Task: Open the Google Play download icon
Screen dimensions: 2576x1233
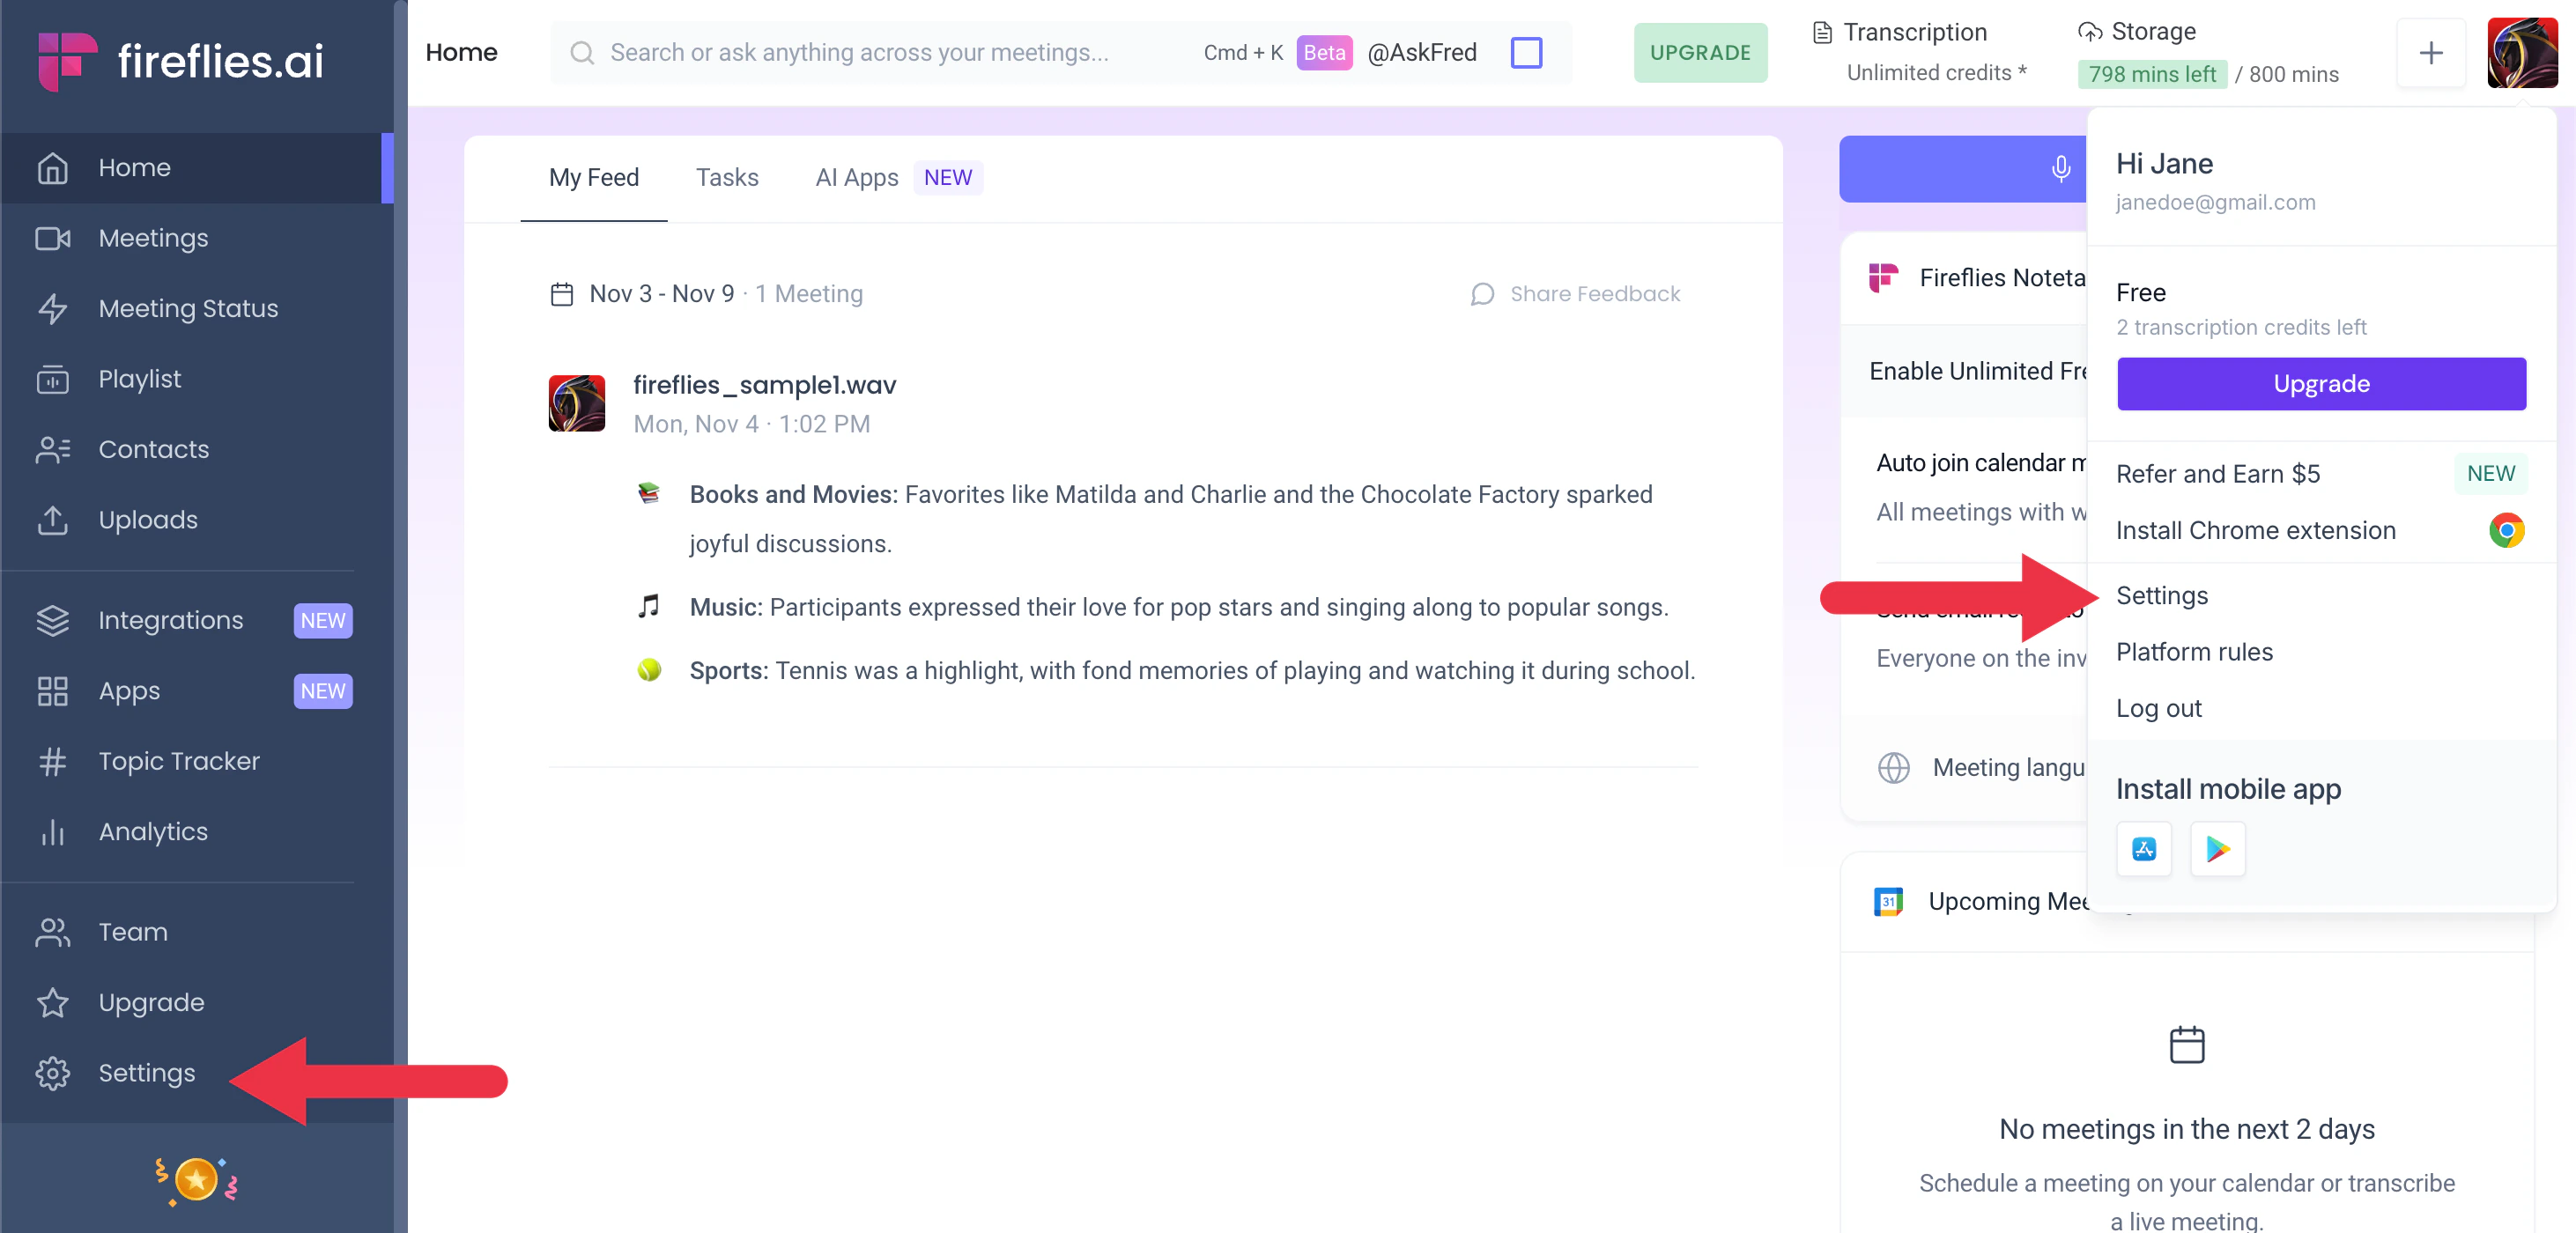Action: [2217, 849]
